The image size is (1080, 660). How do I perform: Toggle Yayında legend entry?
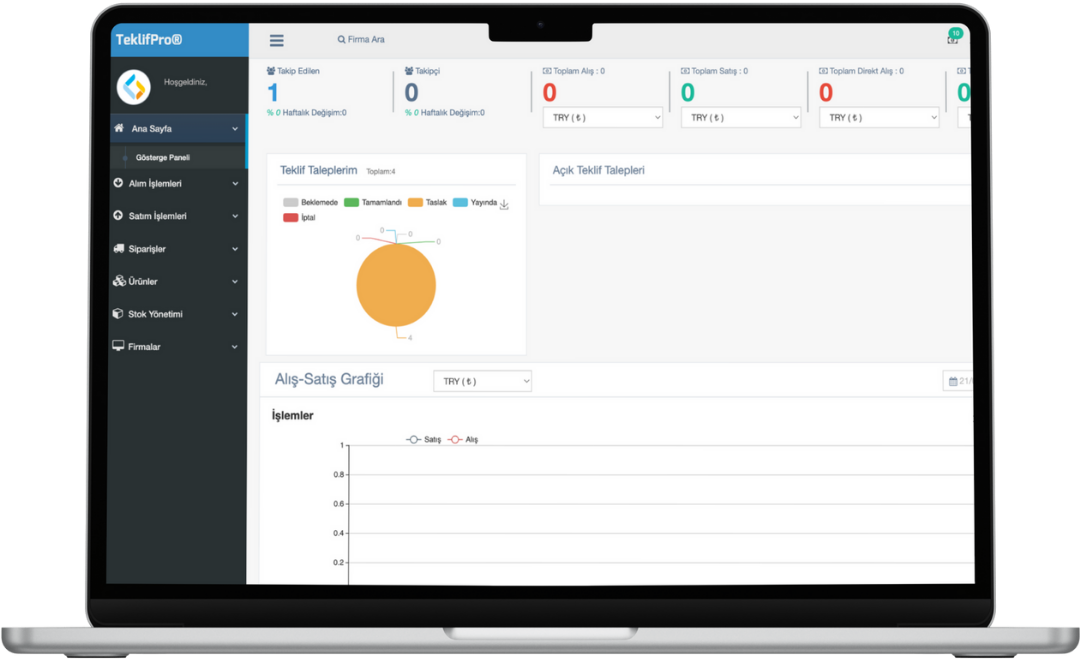[x=475, y=203]
